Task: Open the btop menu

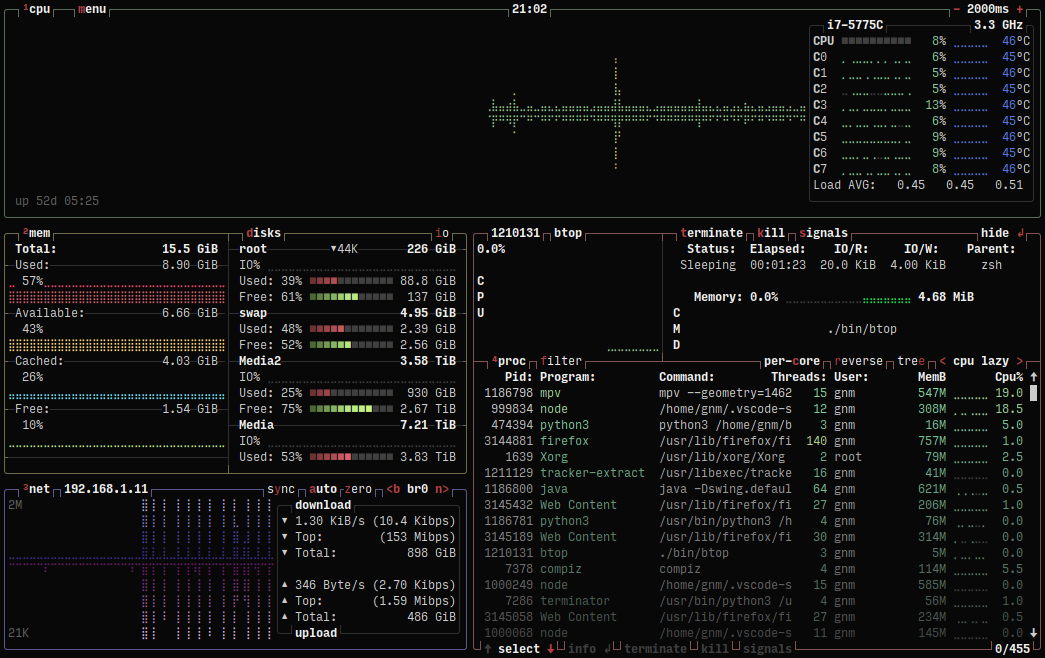Action: click(x=91, y=9)
